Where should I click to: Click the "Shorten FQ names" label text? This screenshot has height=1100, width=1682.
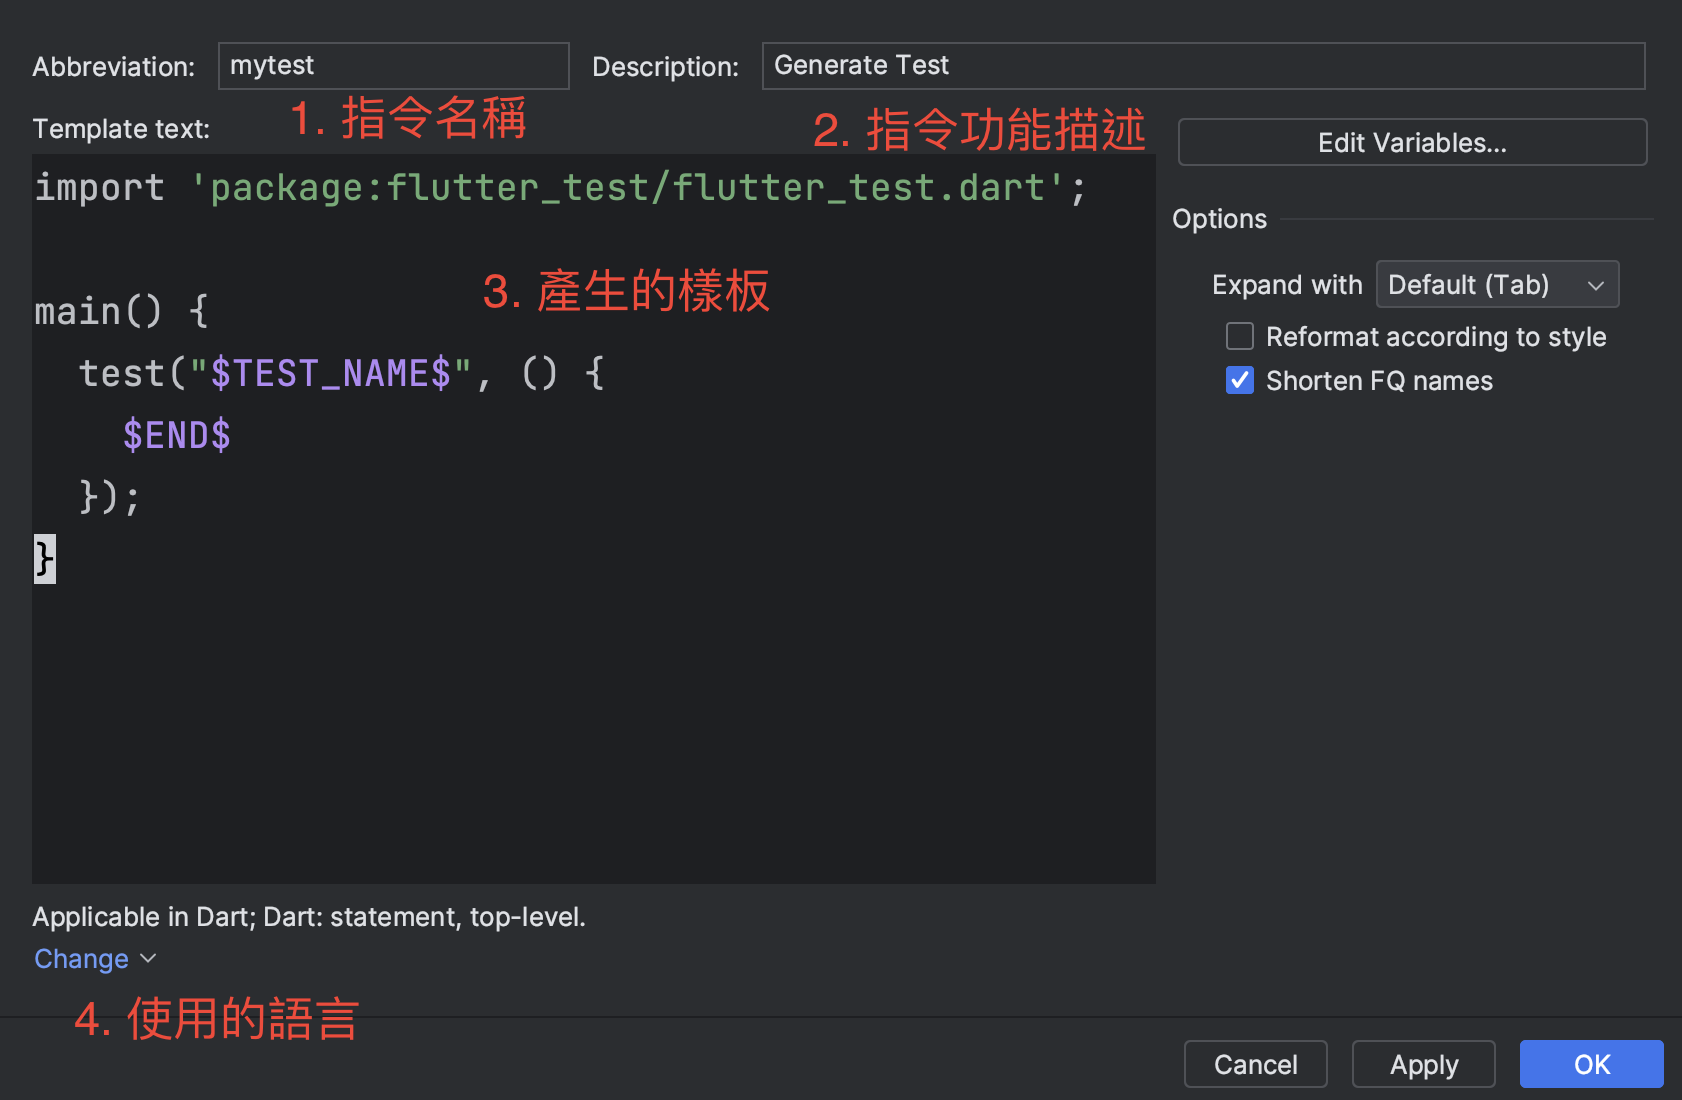pyautogui.click(x=1378, y=381)
